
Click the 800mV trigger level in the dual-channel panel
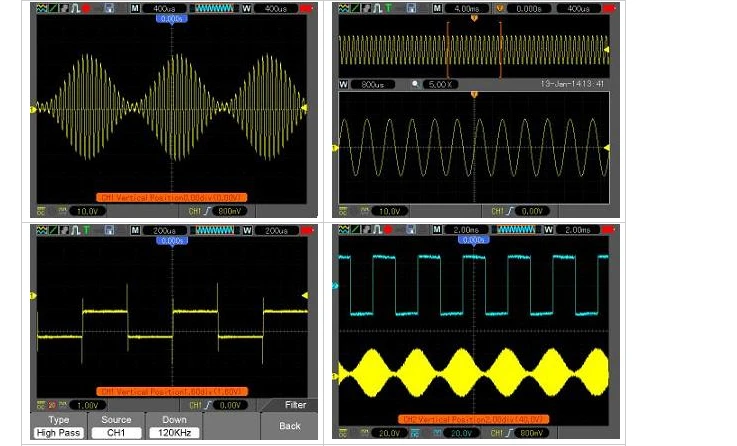(532, 433)
